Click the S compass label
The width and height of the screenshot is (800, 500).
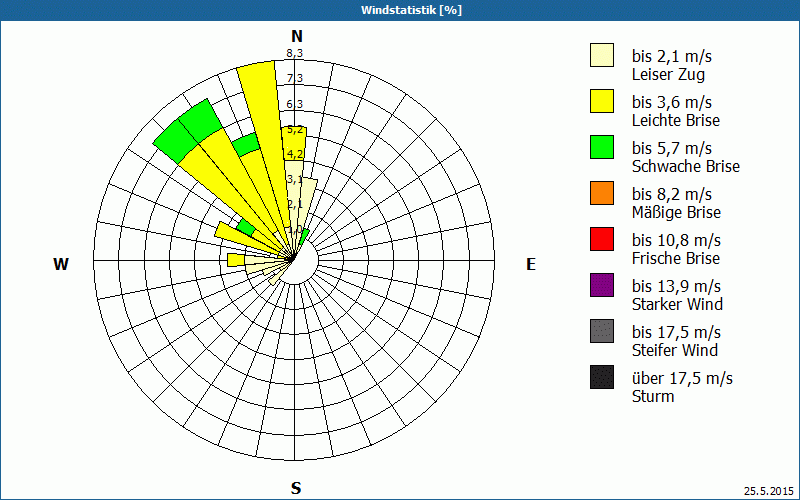pyautogui.click(x=296, y=488)
